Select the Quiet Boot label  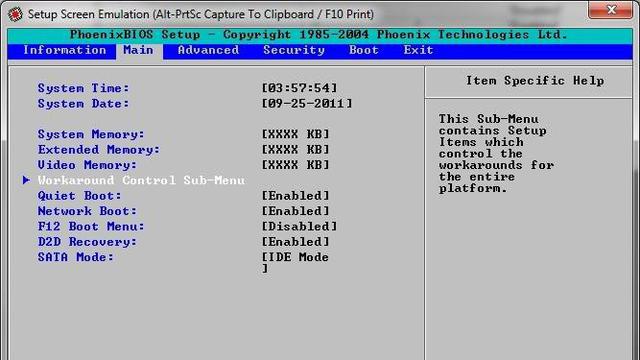pos(80,196)
